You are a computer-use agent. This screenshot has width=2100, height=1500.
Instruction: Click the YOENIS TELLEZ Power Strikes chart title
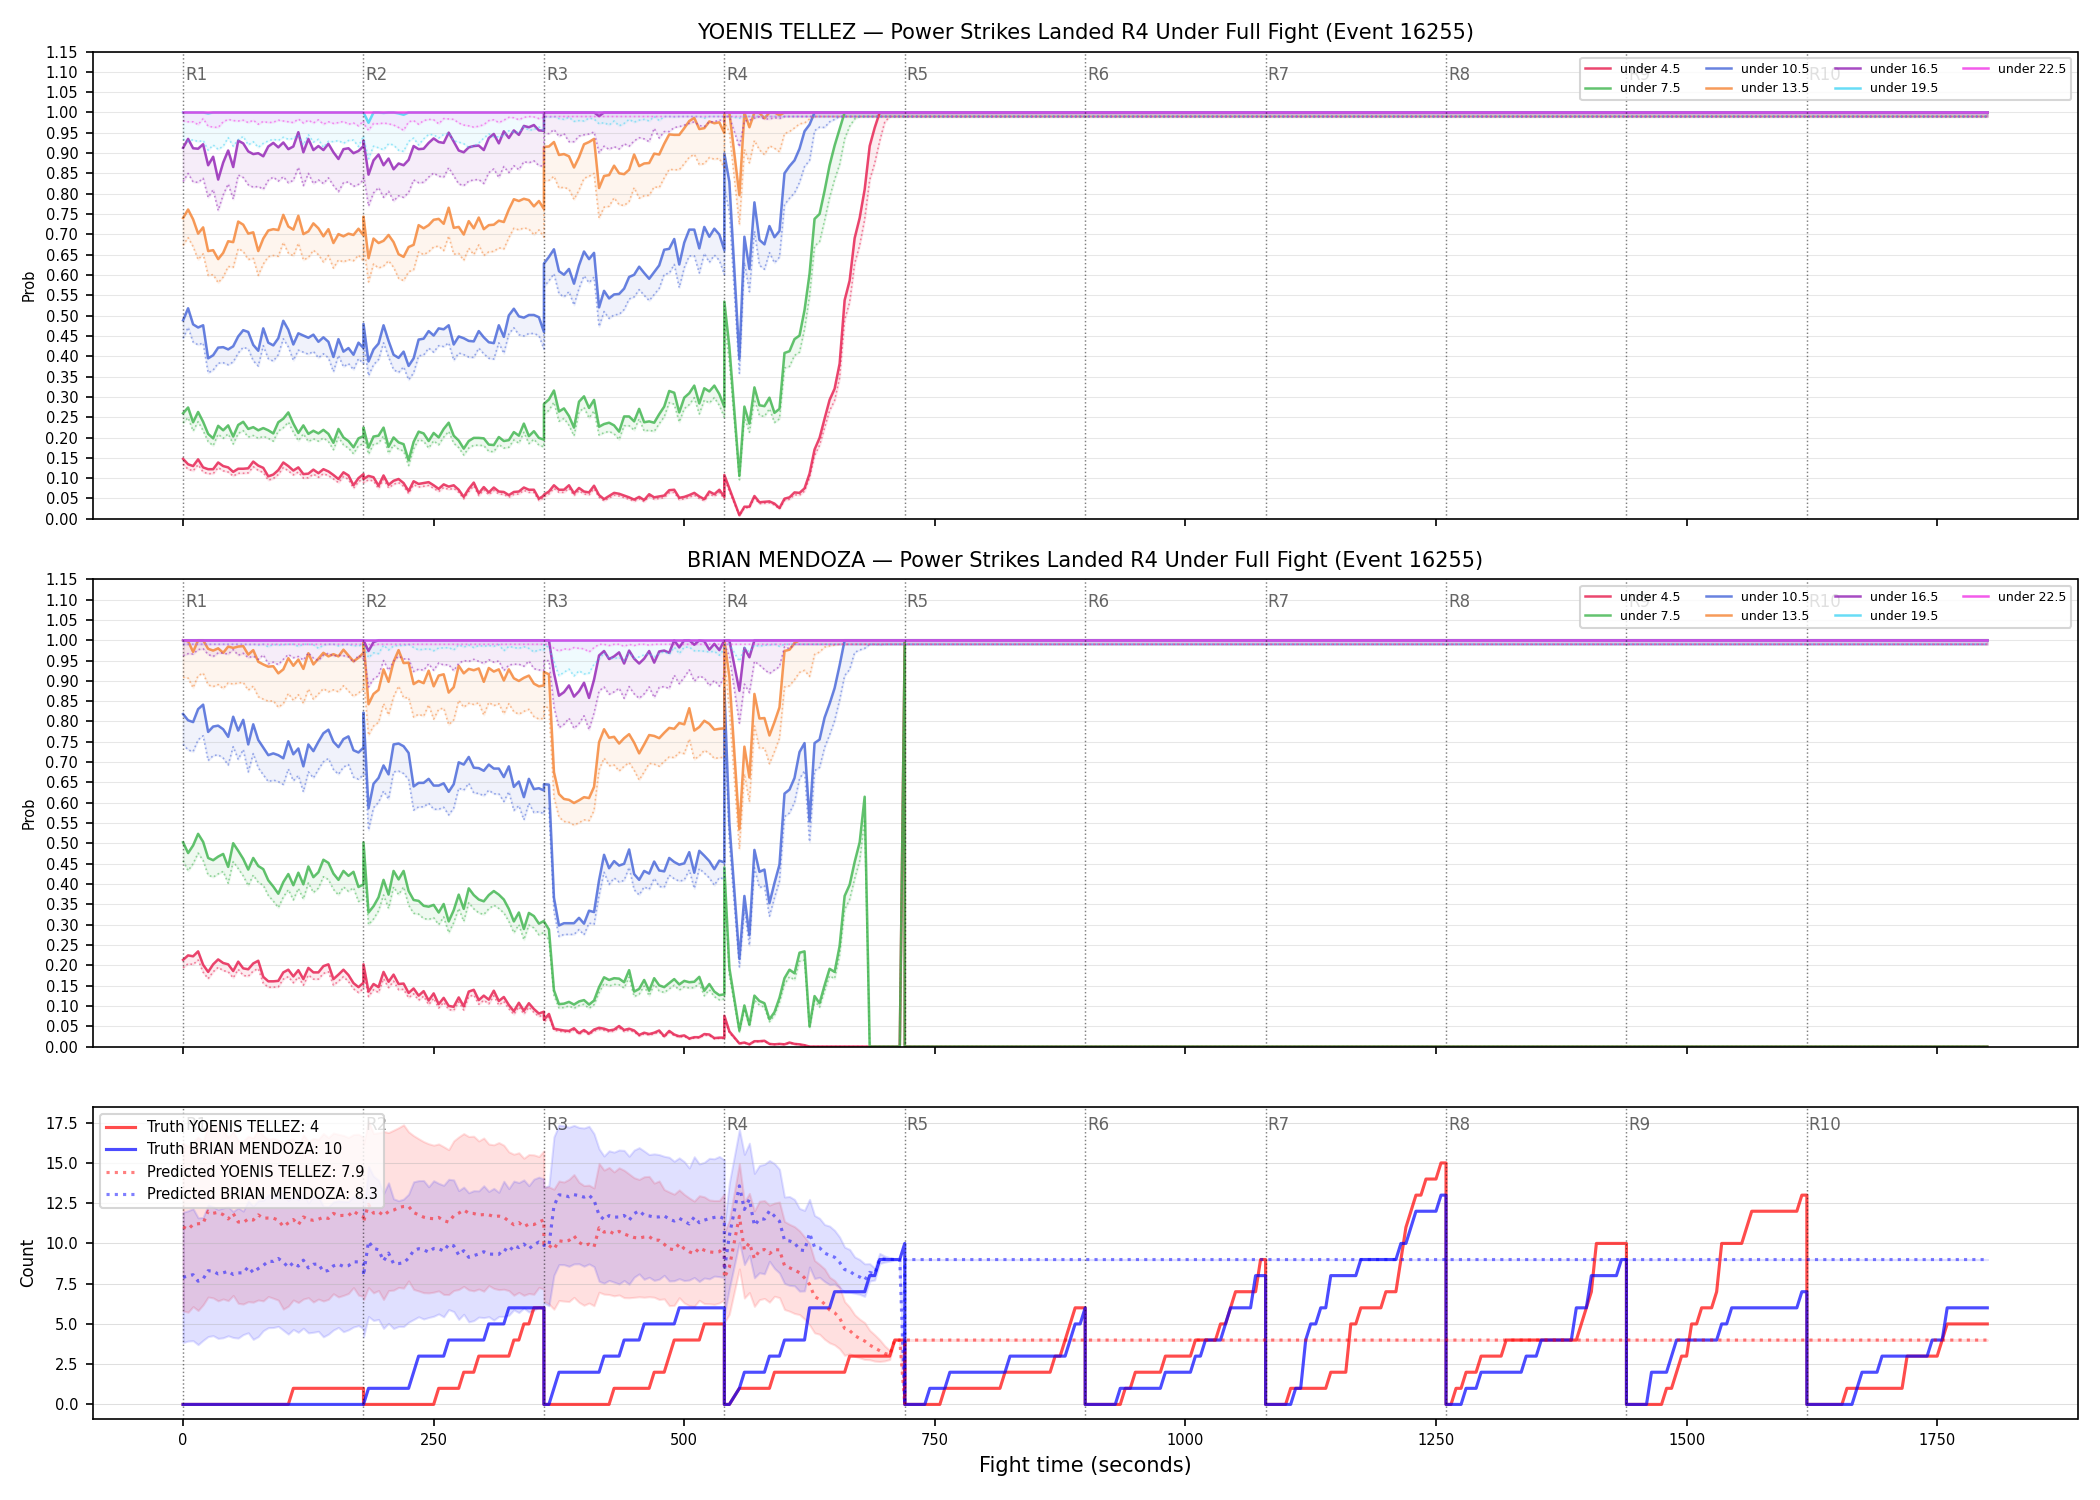click(1085, 32)
